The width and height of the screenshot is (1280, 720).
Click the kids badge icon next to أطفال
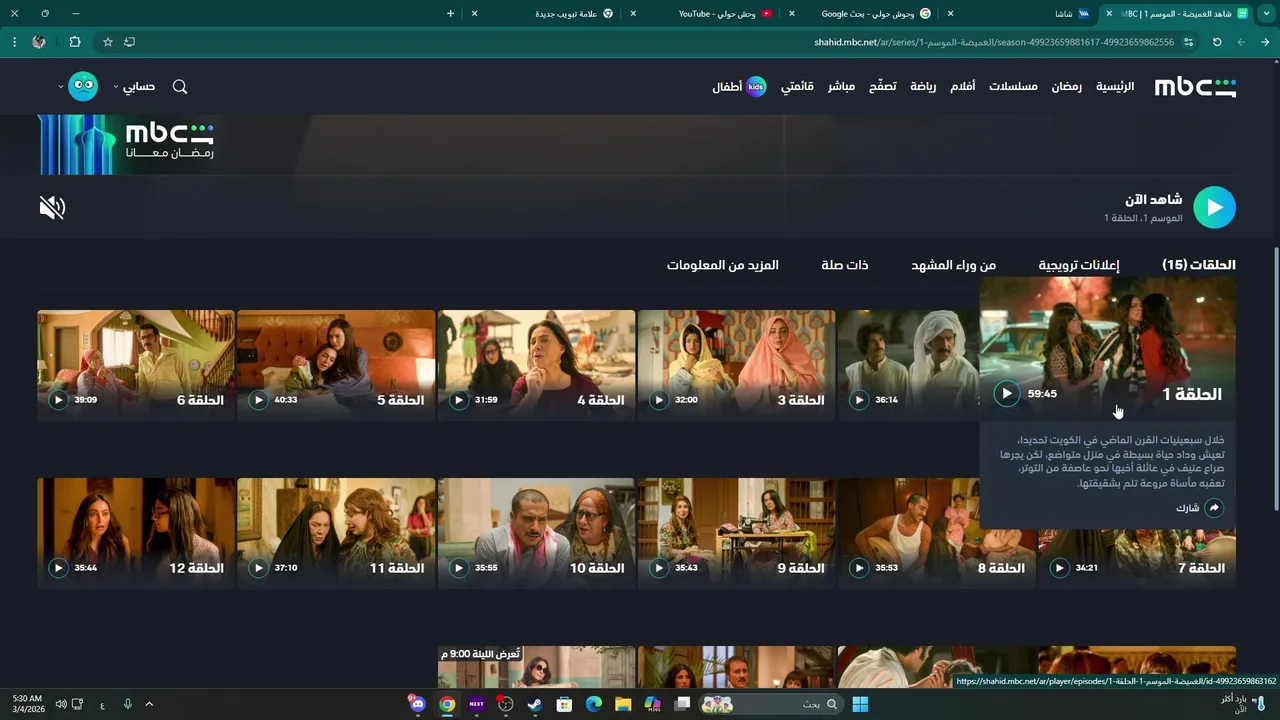756,87
